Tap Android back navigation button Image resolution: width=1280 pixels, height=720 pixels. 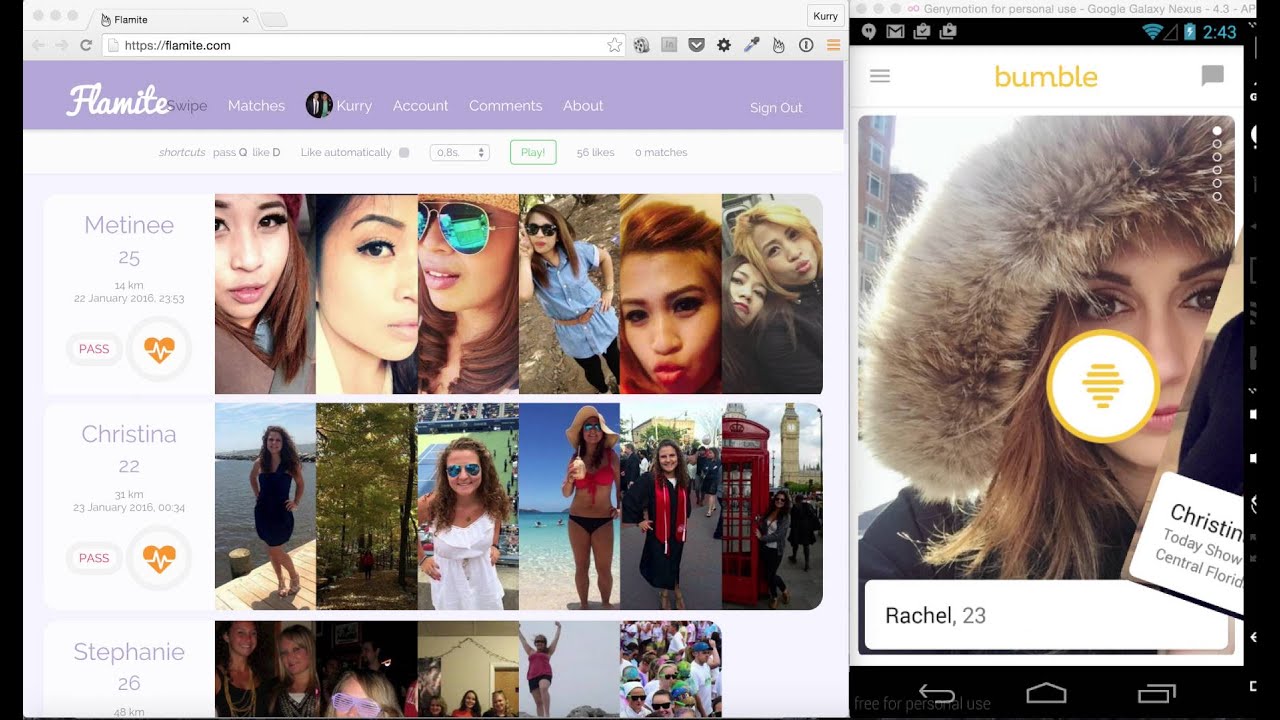(937, 693)
